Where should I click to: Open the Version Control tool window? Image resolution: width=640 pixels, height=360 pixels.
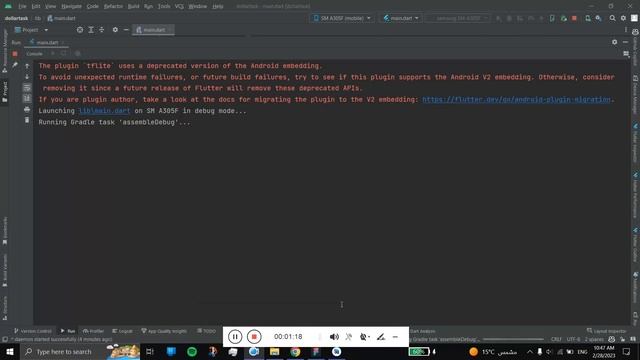coord(33,331)
